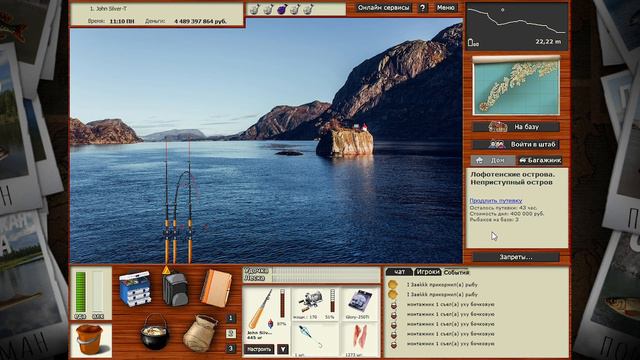Viewport: 640px width, 360px height.
Task: Open the Меню button
Action: [445, 8]
